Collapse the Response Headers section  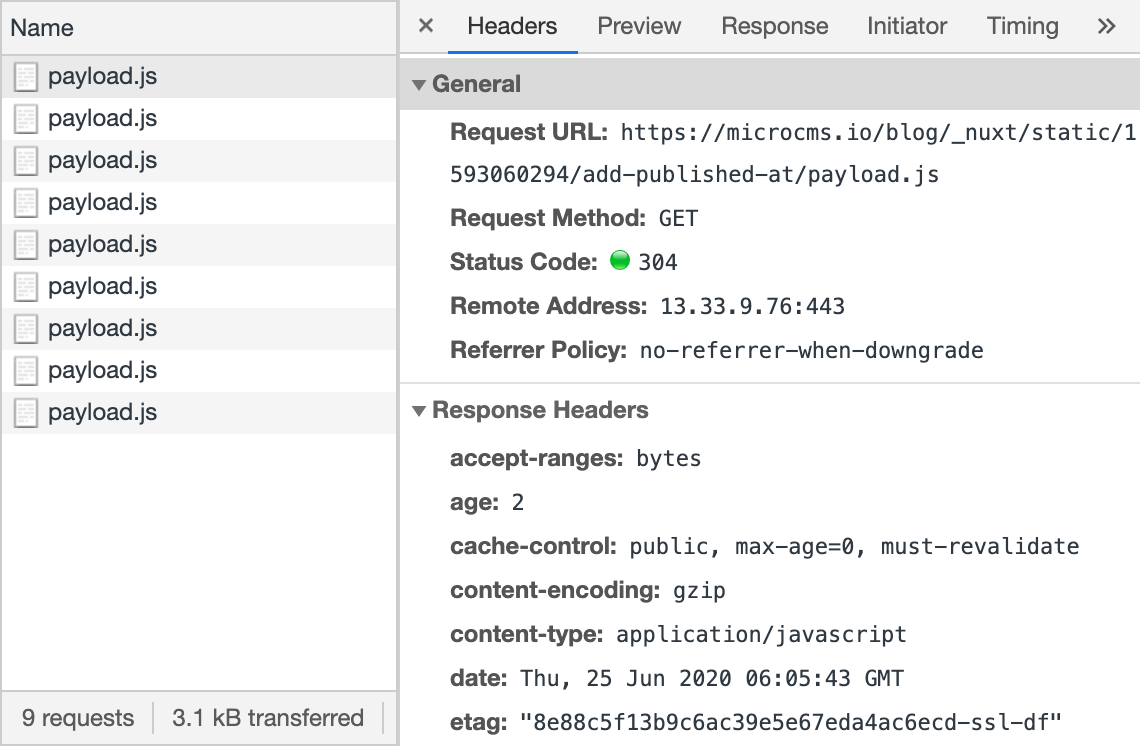coord(419,411)
